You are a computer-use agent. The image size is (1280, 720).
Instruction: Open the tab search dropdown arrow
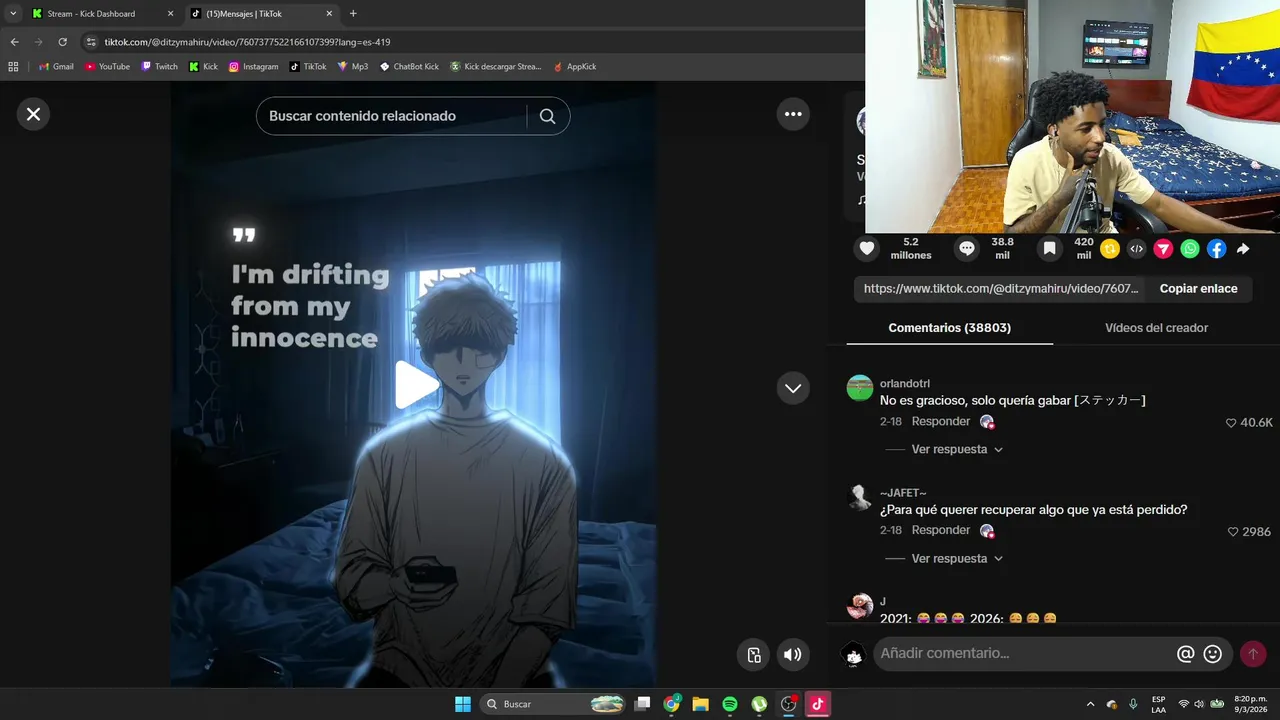(x=13, y=14)
